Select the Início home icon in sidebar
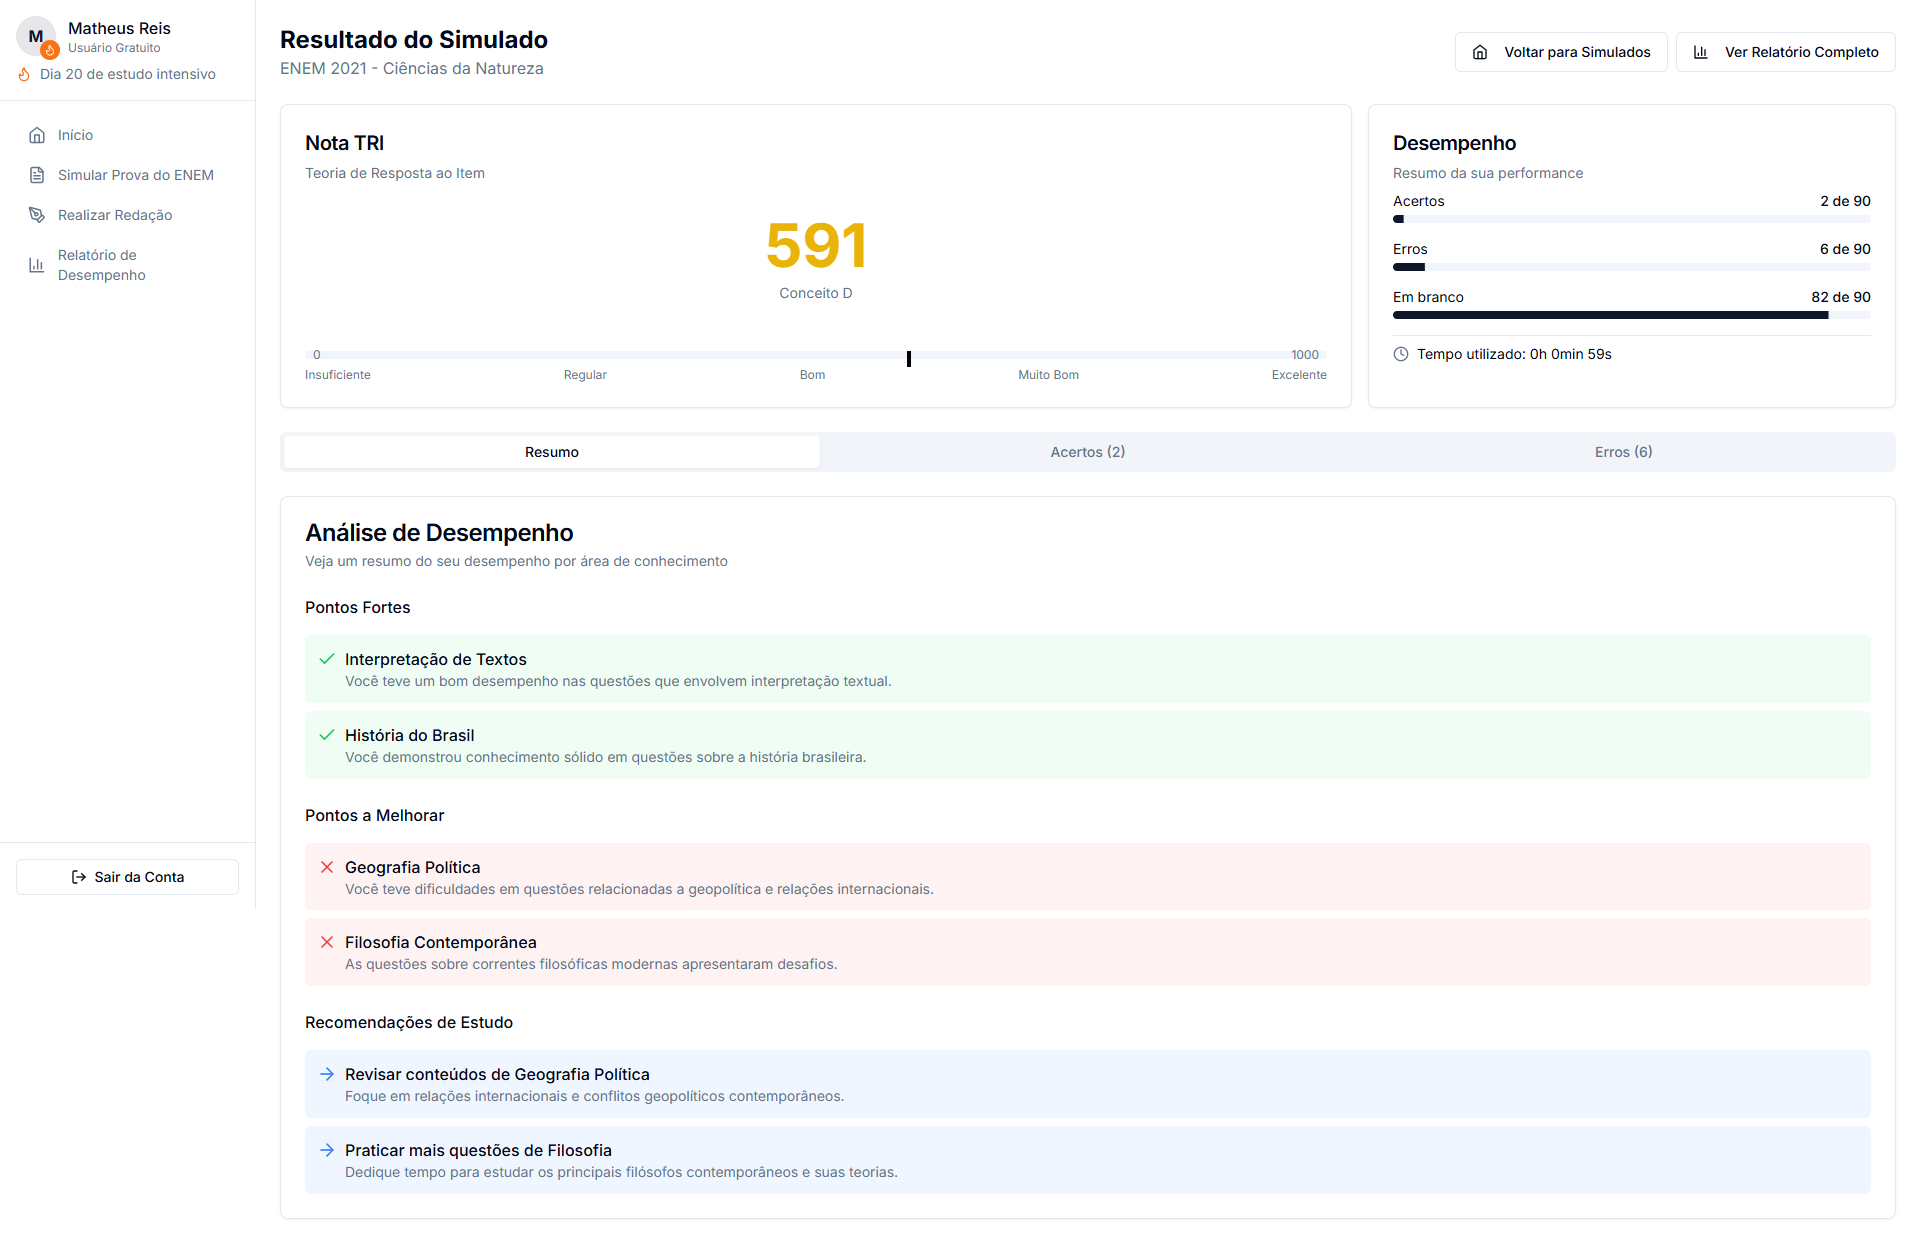Viewport: 1920px width, 1244px height. pos(37,135)
